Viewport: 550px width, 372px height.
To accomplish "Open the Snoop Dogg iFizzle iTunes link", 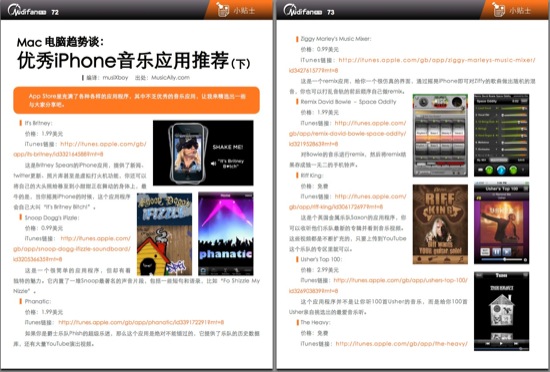I will (72, 249).
